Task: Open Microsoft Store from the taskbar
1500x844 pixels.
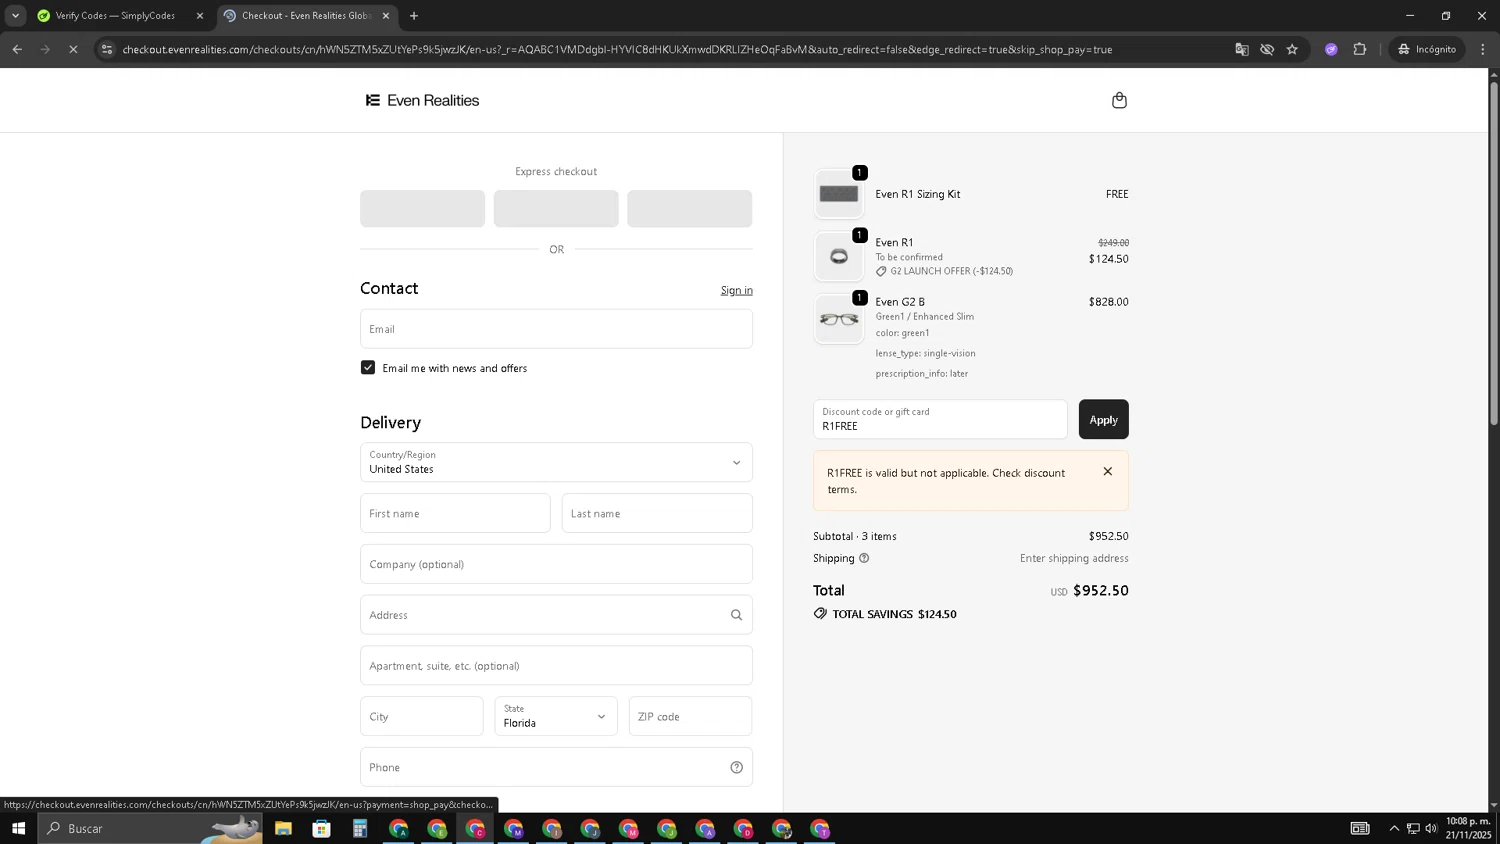Action: coord(321,828)
